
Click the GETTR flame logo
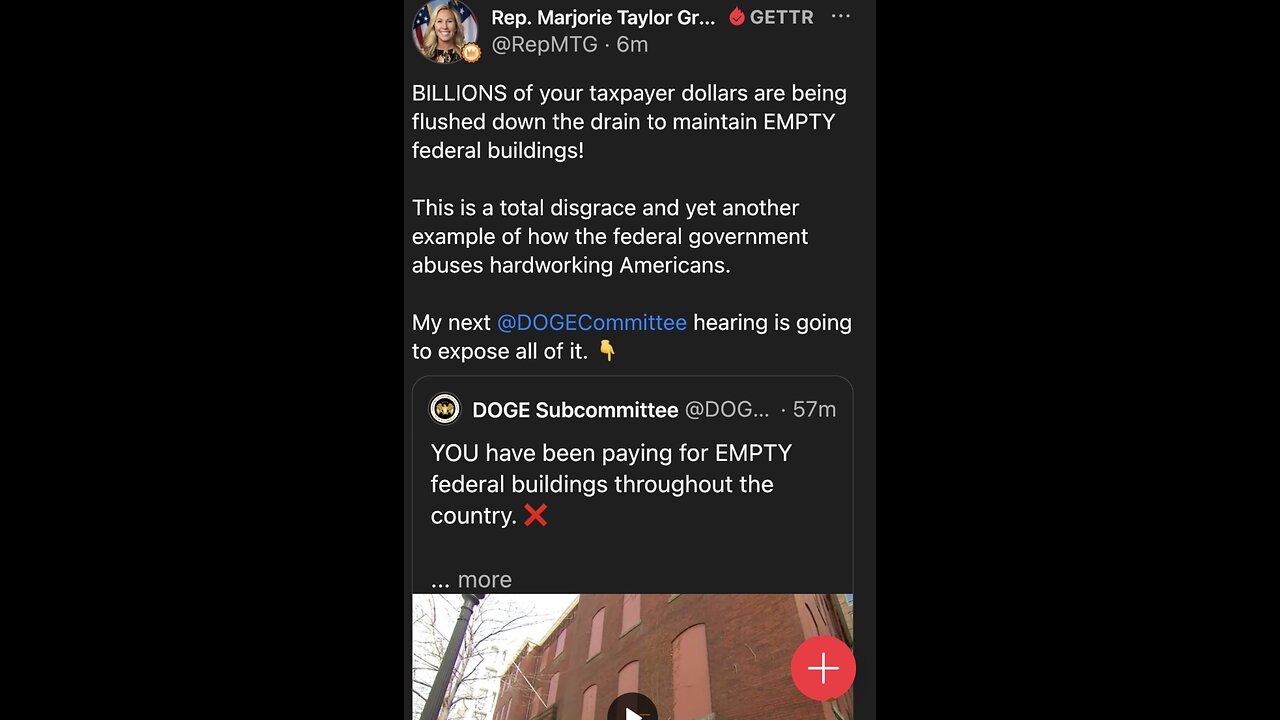(x=737, y=17)
